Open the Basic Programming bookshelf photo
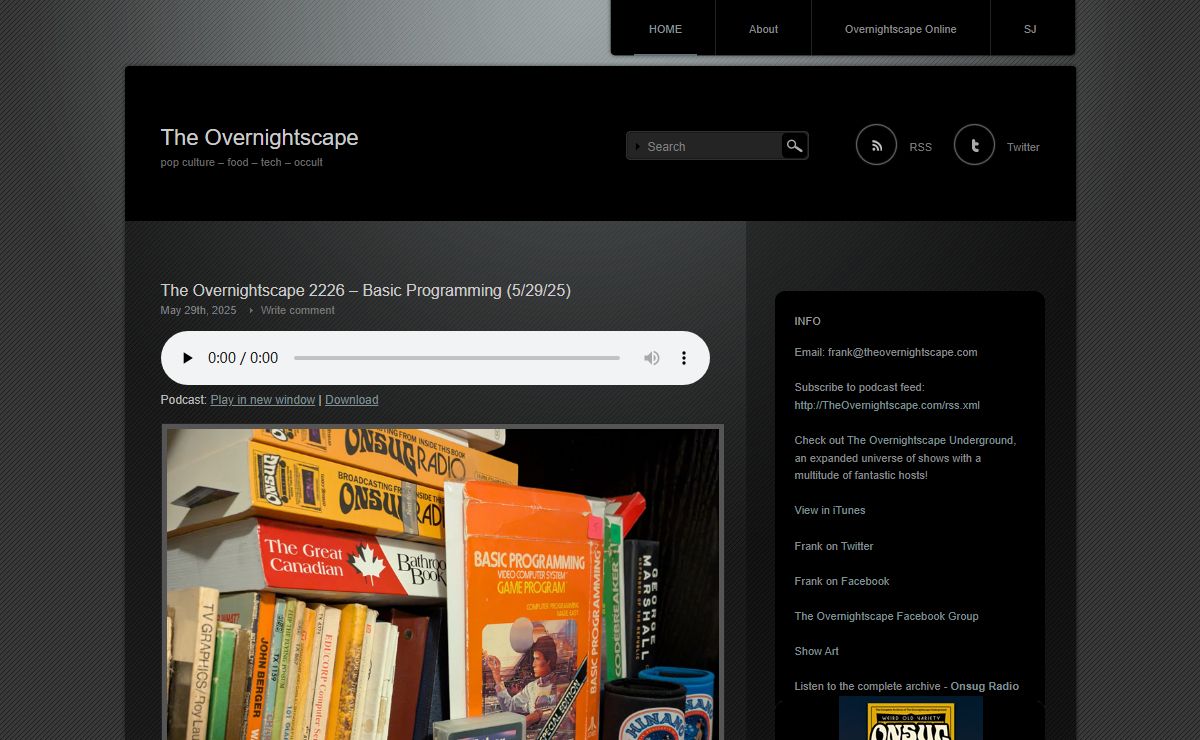Viewport: 1200px width, 740px height. (442, 583)
